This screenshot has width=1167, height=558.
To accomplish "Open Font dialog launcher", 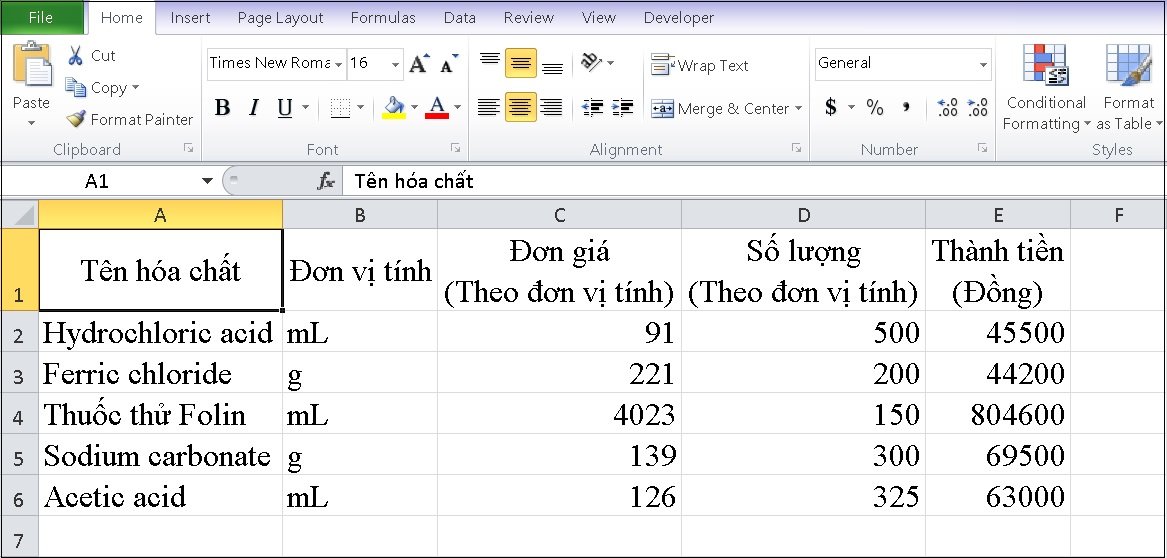I will [x=455, y=149].
